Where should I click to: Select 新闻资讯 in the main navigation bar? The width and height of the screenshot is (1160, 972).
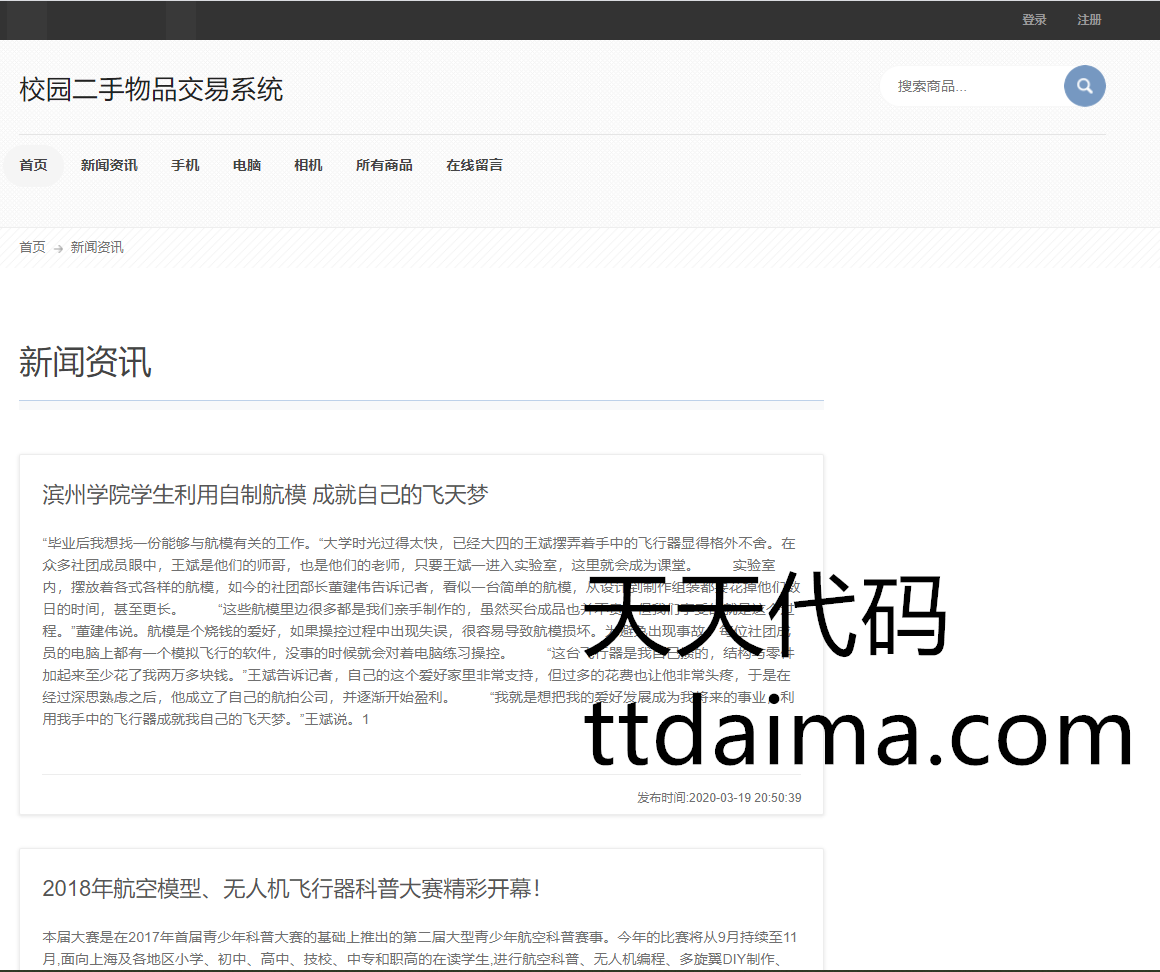tap(109, 165)
